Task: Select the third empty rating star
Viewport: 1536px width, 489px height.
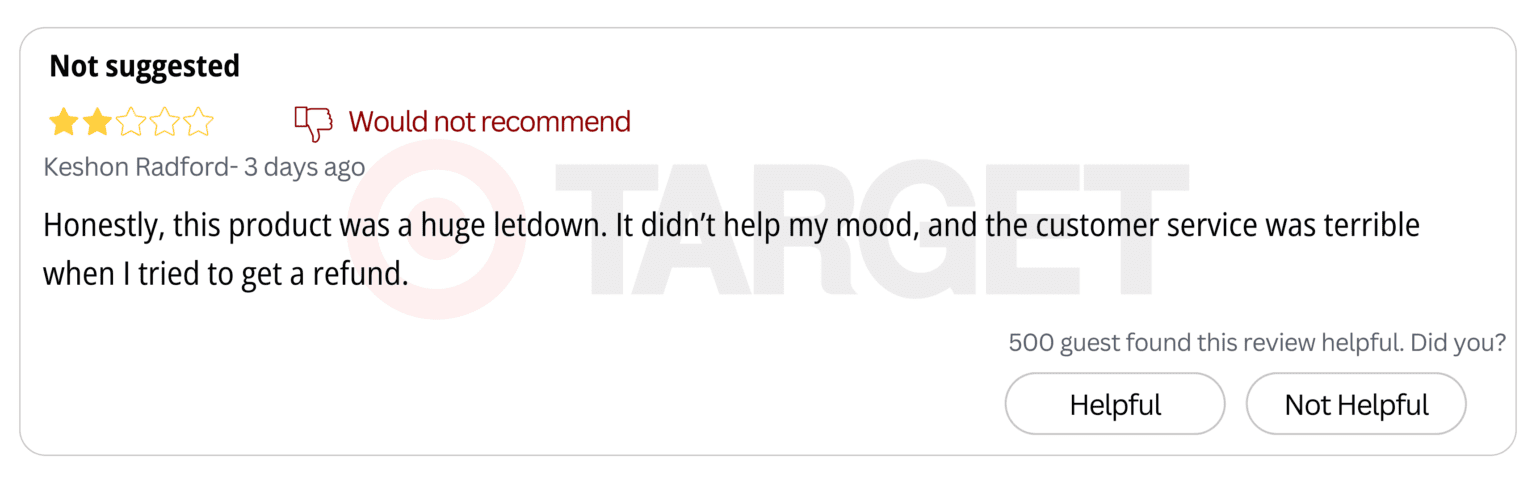Action: point(131,123)
